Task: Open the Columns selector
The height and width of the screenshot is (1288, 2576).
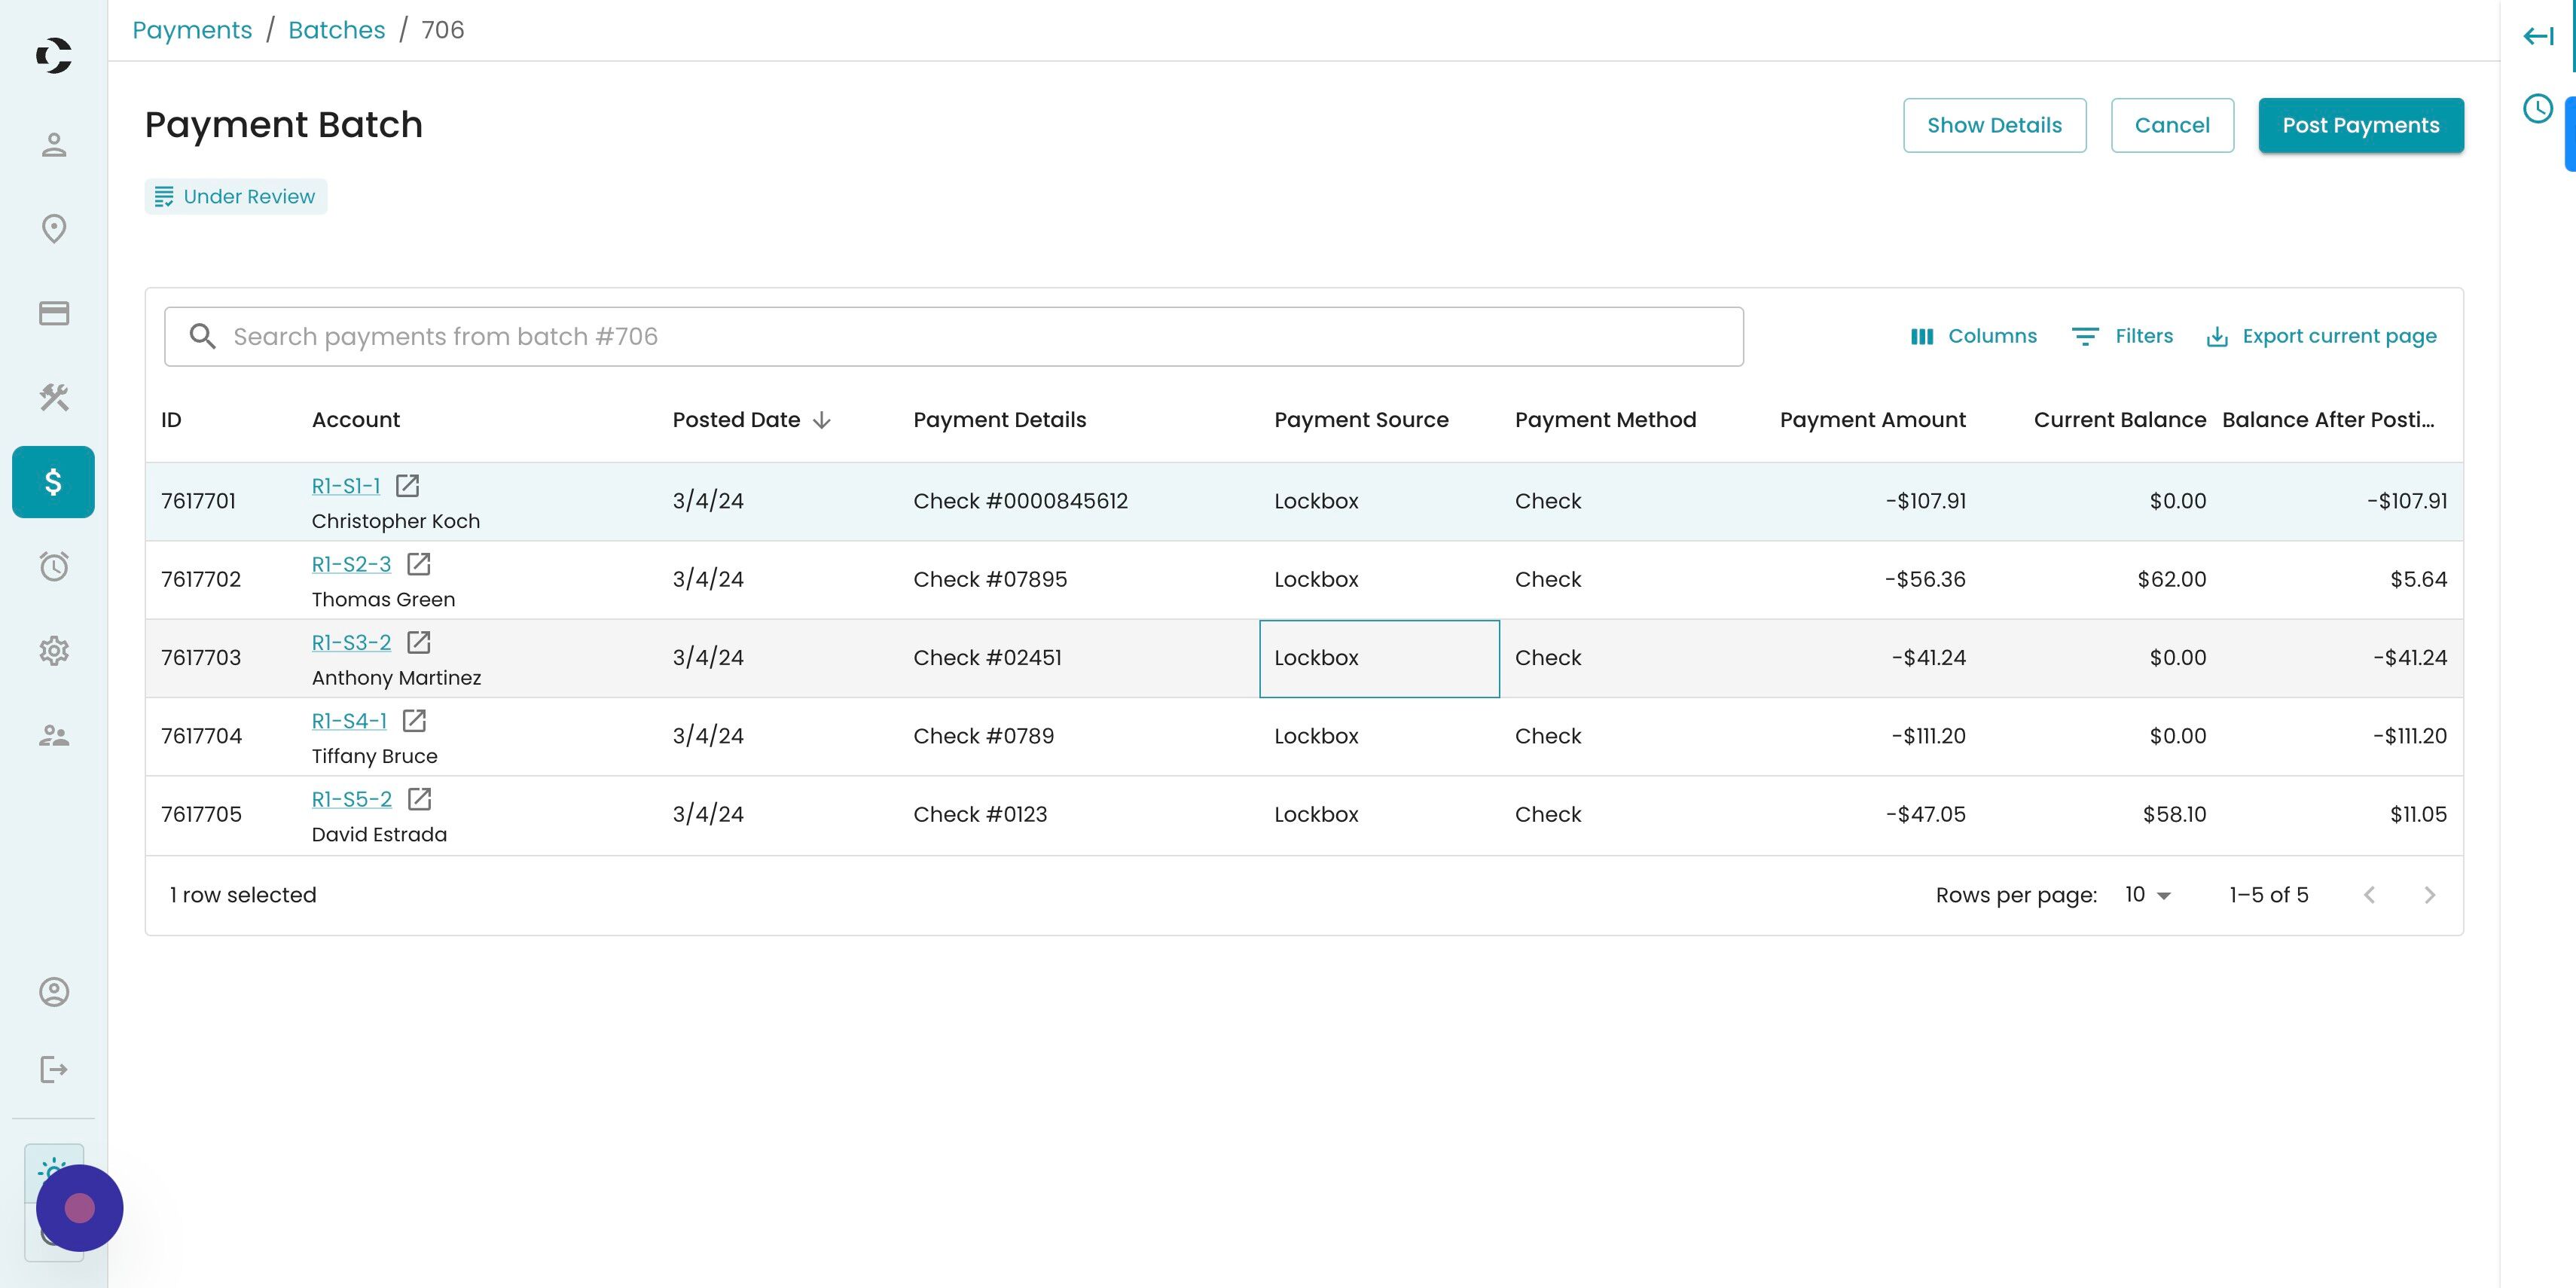Action: click(1973, 336)
